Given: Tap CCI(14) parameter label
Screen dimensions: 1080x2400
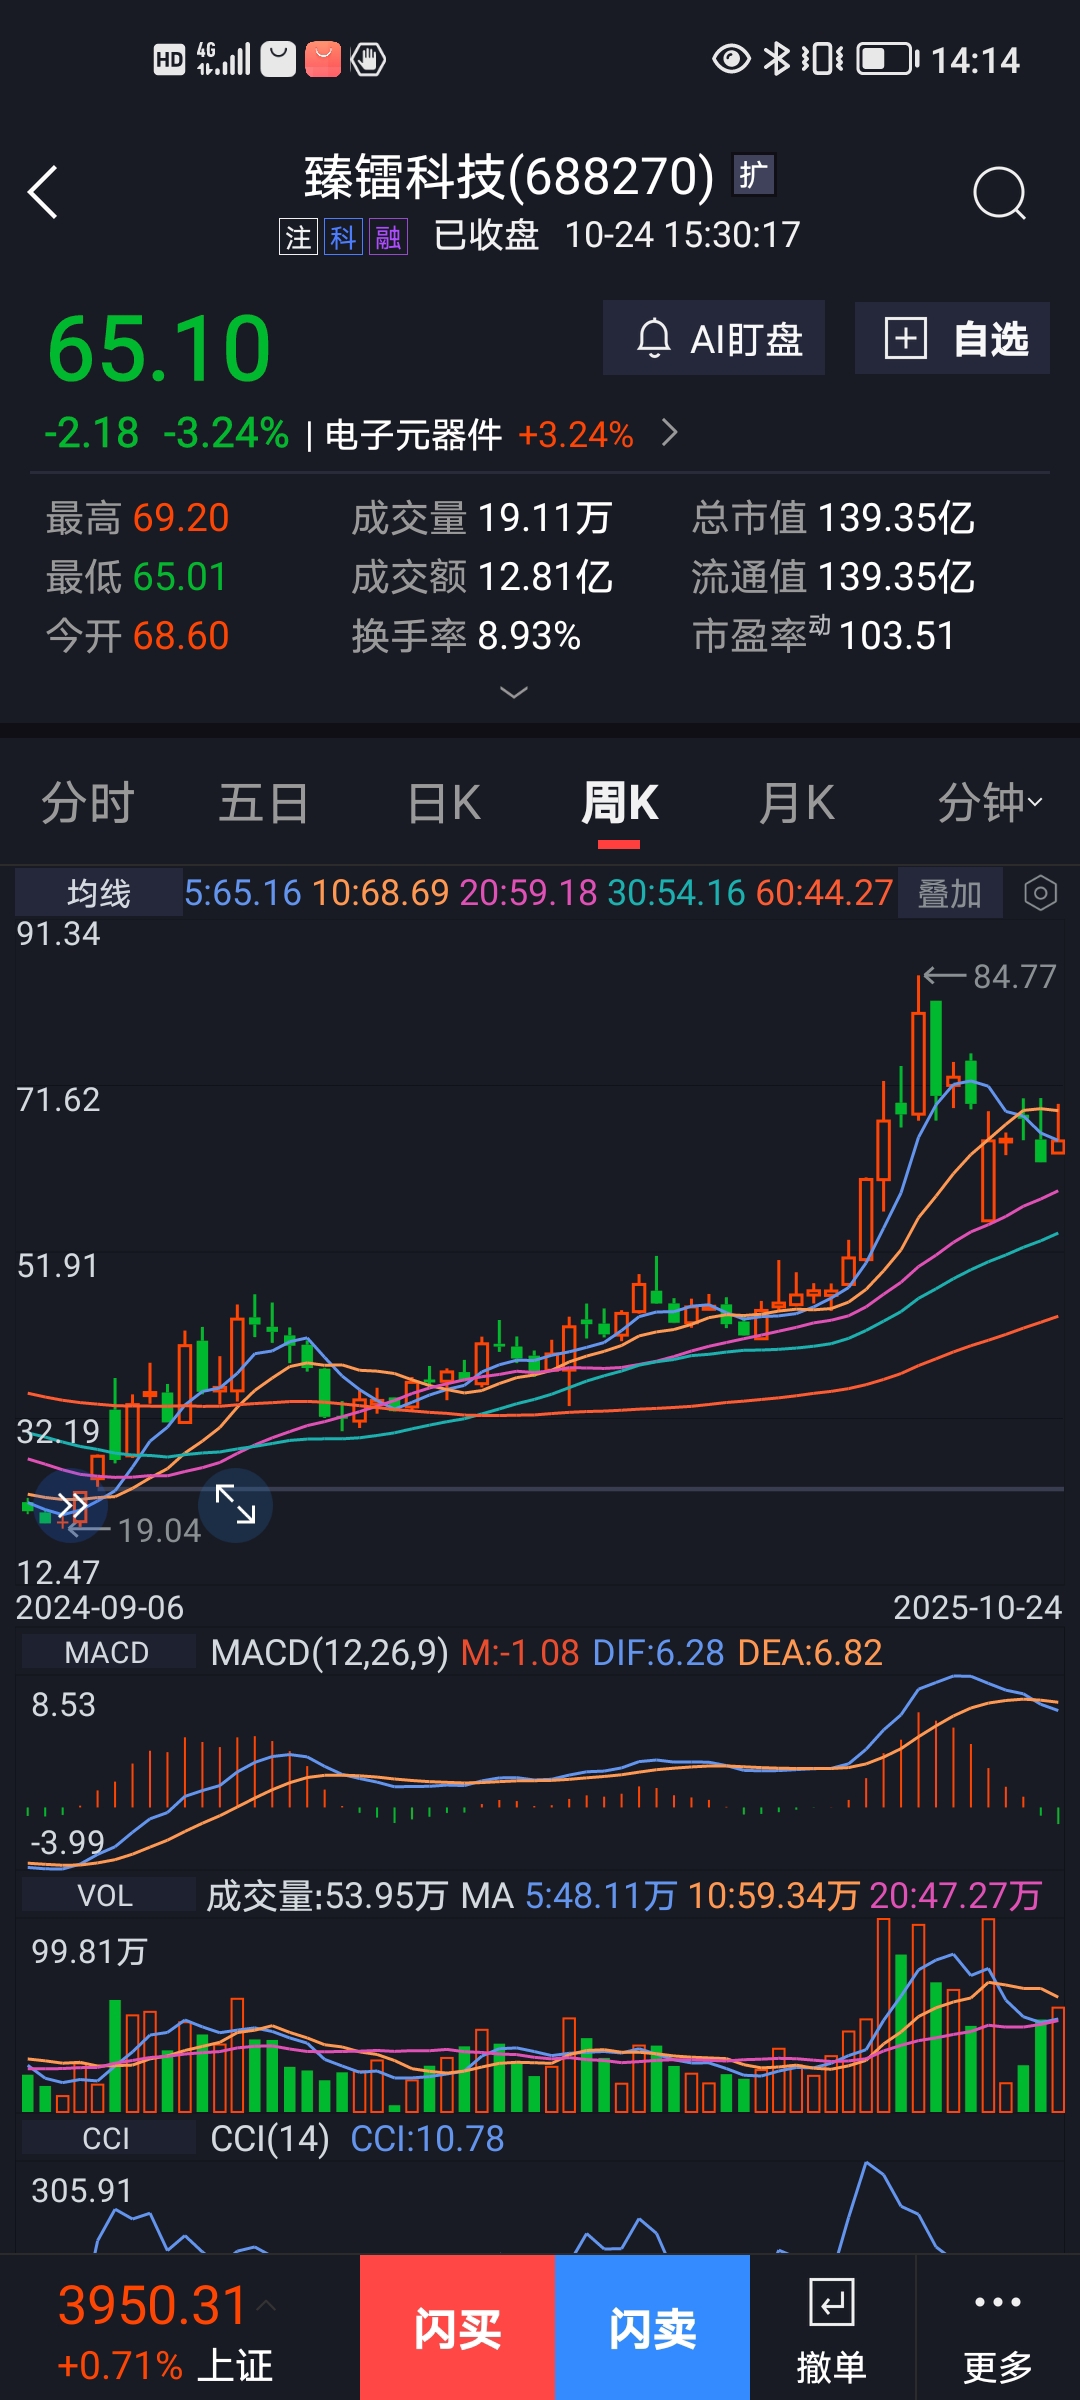Looking at the screenshot, I should tap(270, 2139).
